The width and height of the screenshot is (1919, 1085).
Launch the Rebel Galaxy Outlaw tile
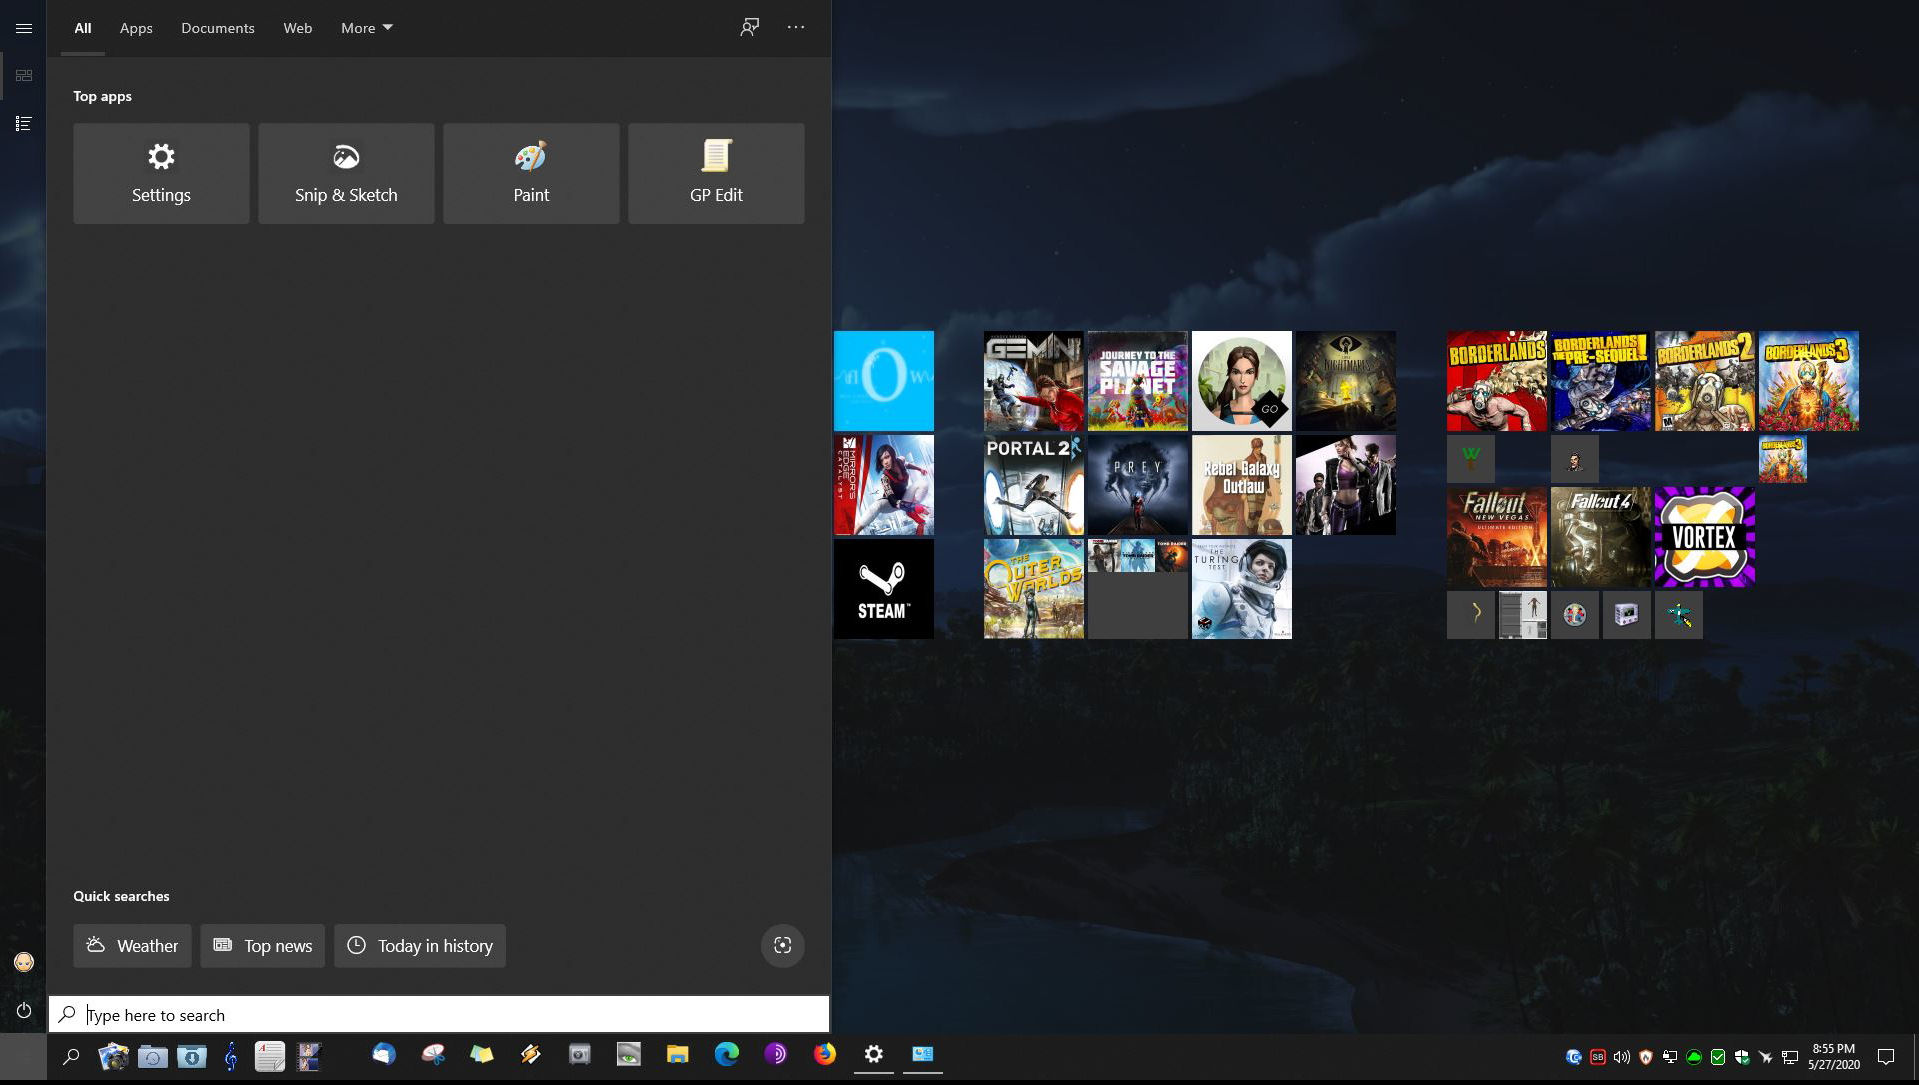(1242, 485)
